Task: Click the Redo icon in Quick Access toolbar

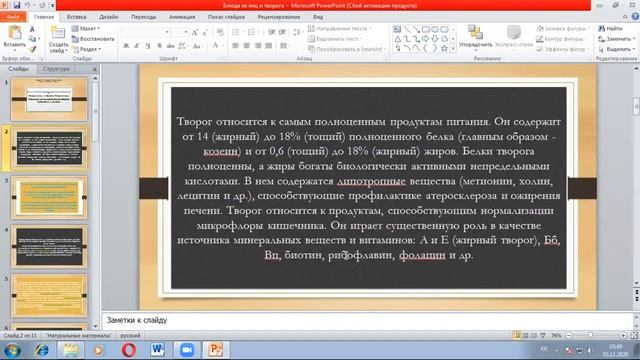Action: pos(42,5)
